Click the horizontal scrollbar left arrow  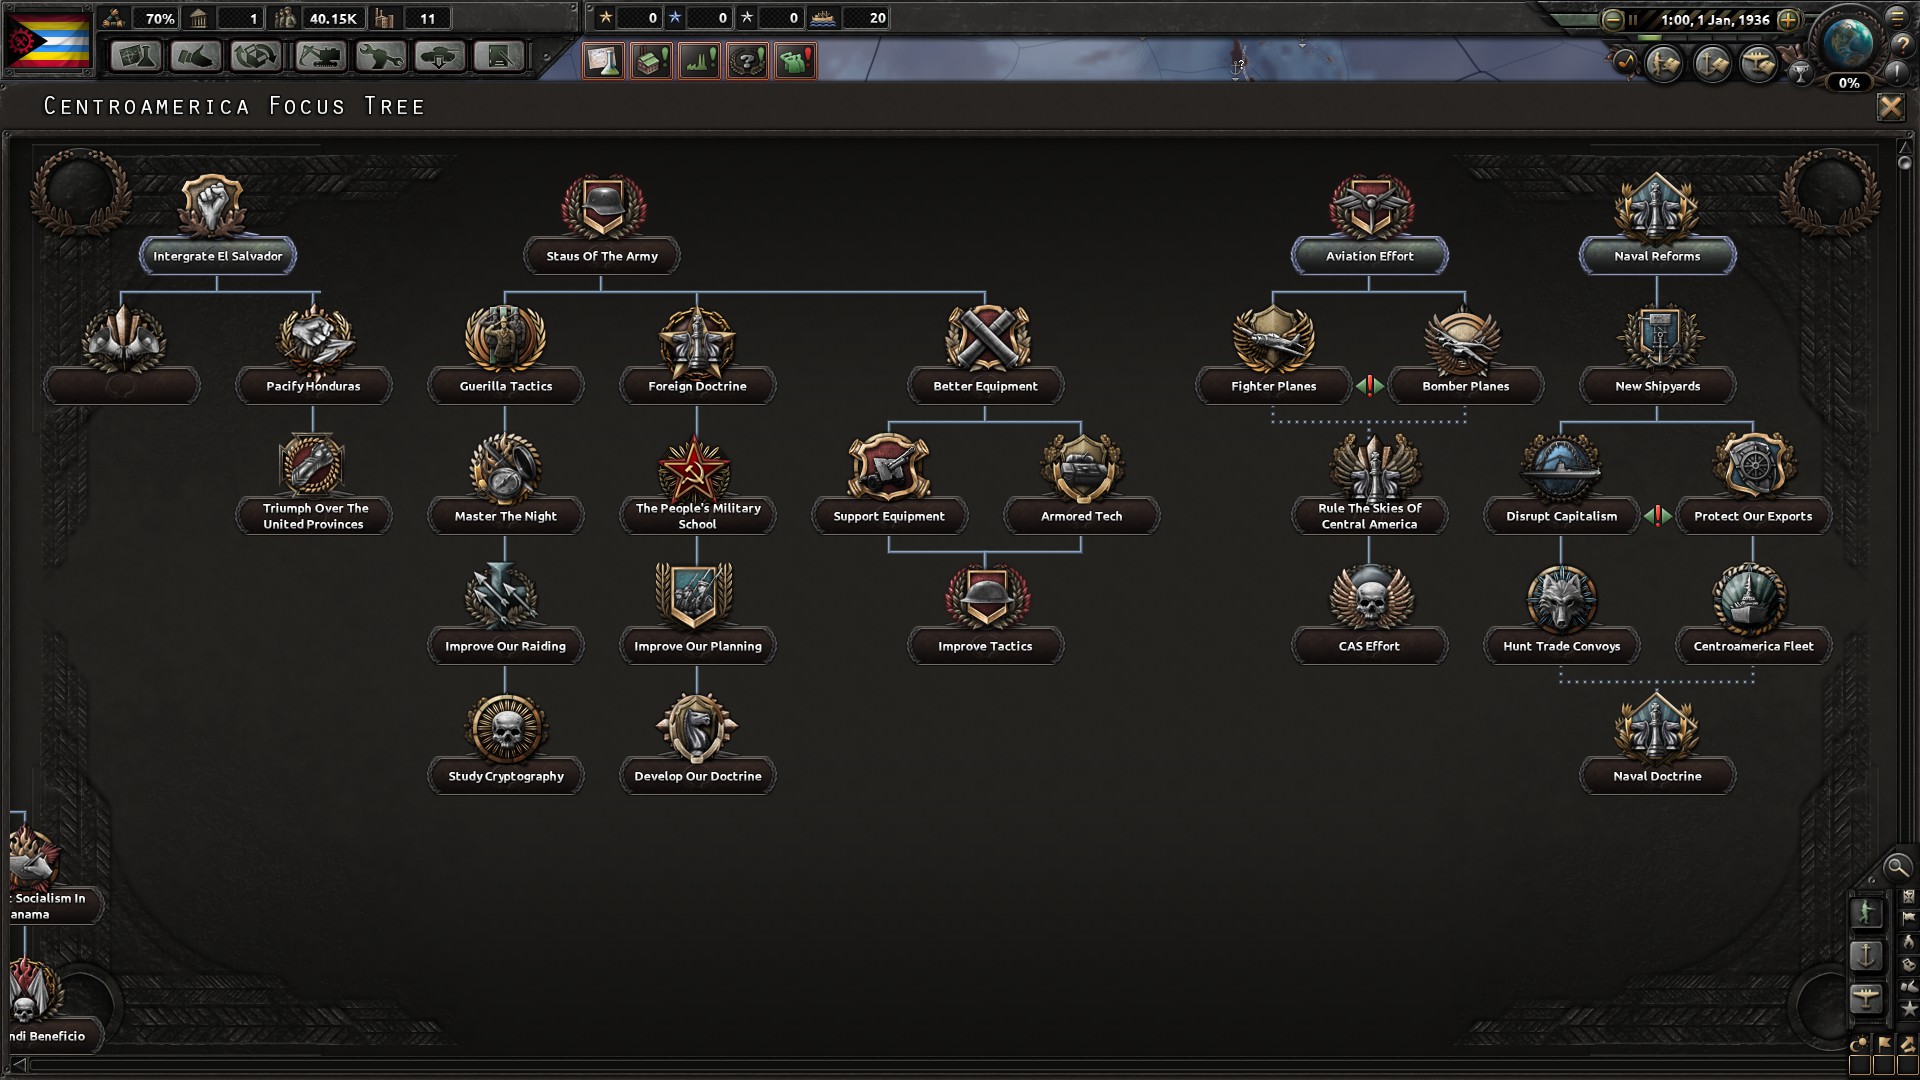click(19, 1064)
